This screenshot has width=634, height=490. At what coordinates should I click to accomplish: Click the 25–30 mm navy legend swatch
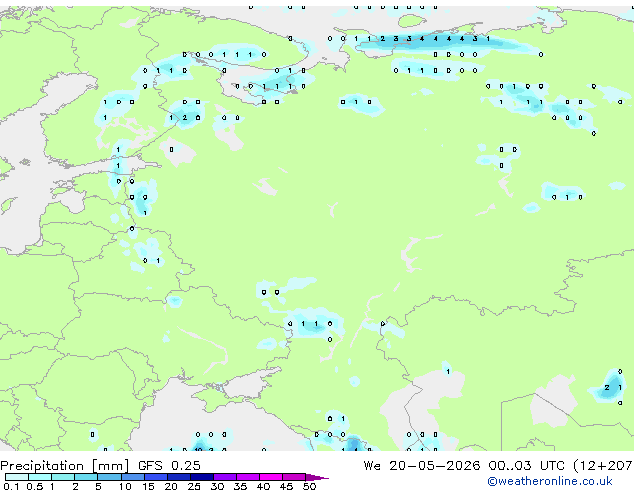[x=202, y=477]
